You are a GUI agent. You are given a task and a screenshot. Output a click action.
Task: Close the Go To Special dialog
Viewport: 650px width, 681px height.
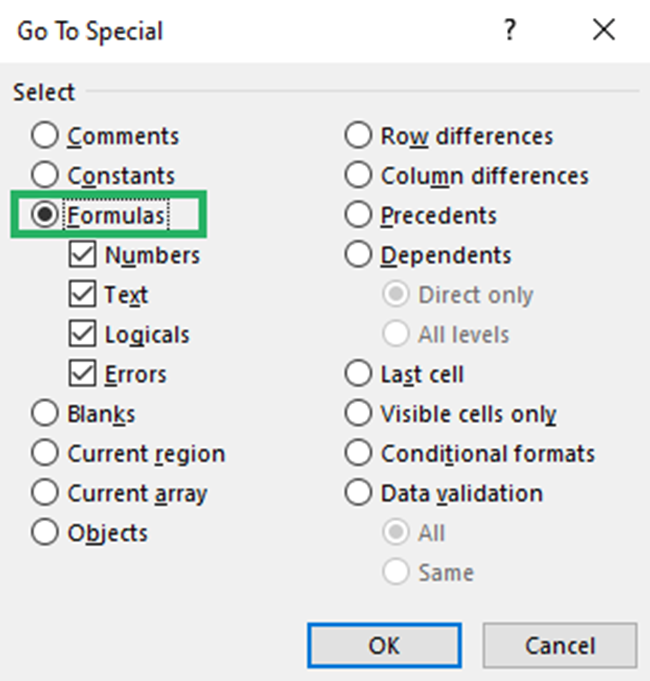603,31
